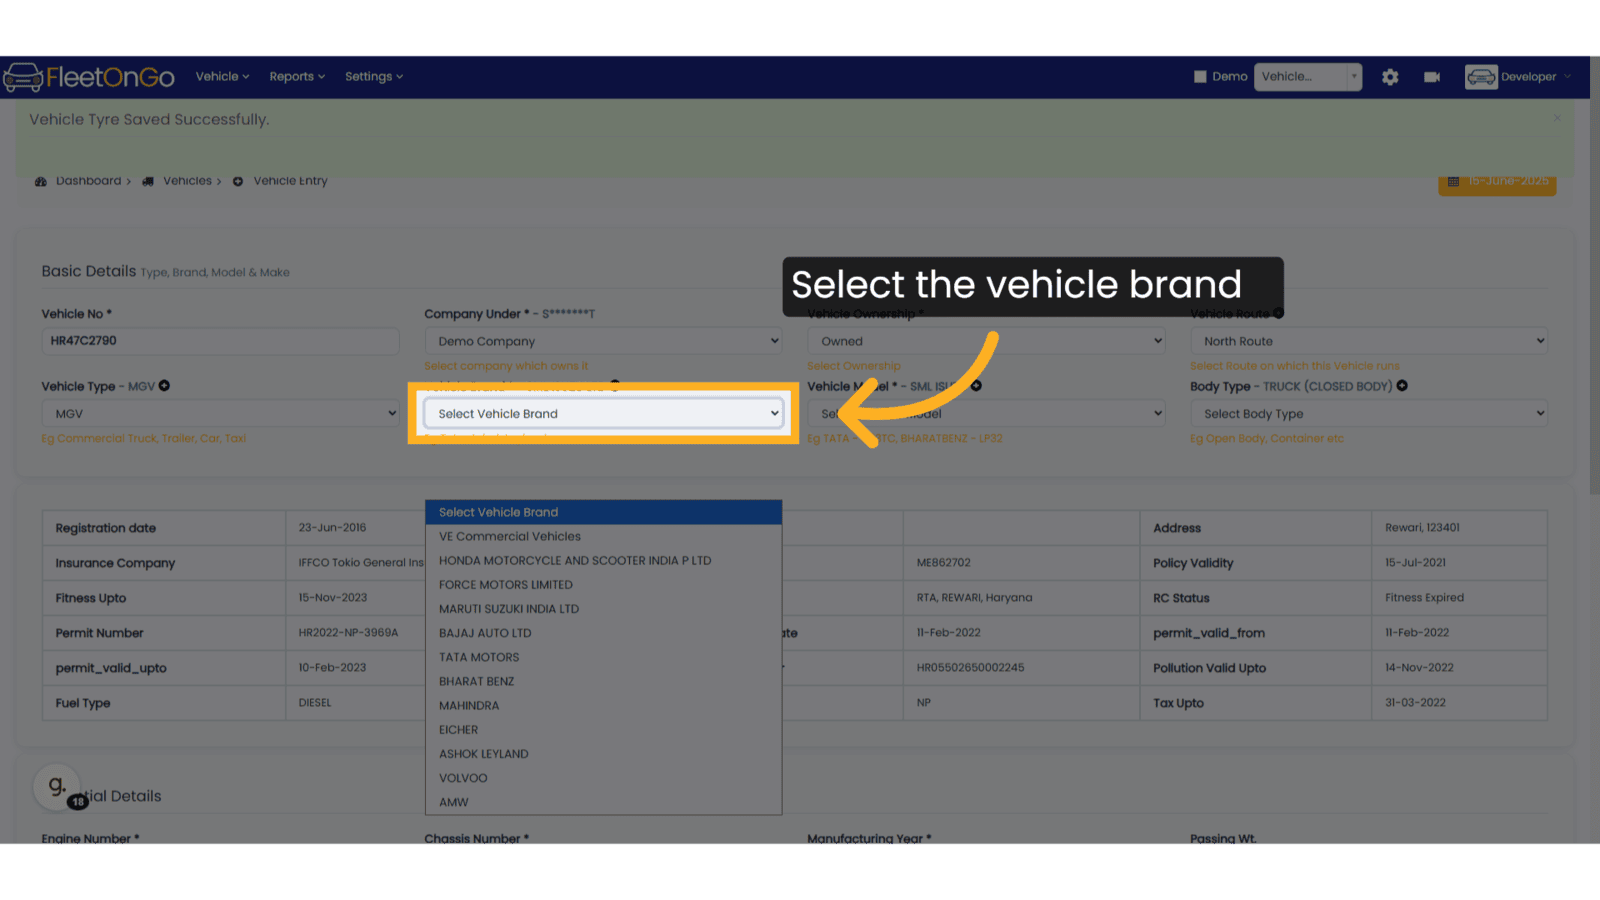The image size is (1600, 900).
Task: Open the Vehicle search dropdown in header
Action: tap(1308, 77)
